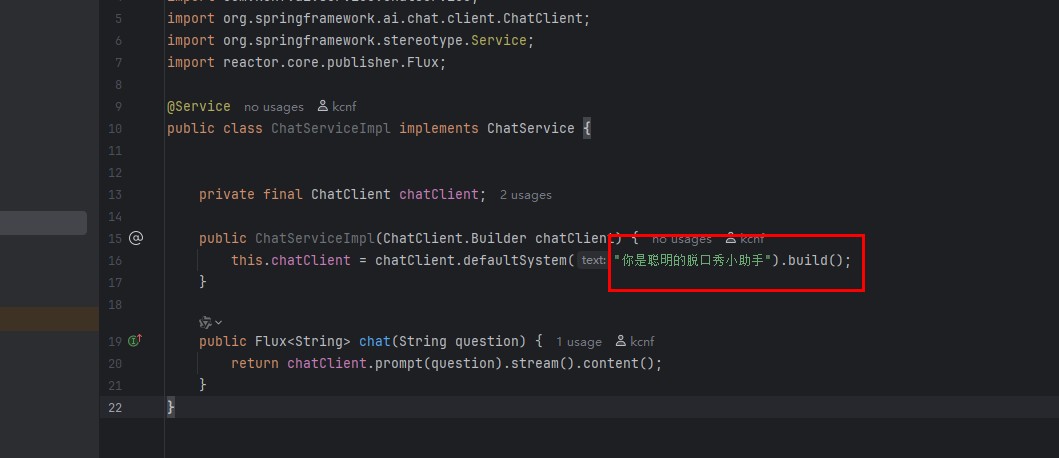
Task: Click the ChatService interface name on line 10
Action: (x=530, y=128)
